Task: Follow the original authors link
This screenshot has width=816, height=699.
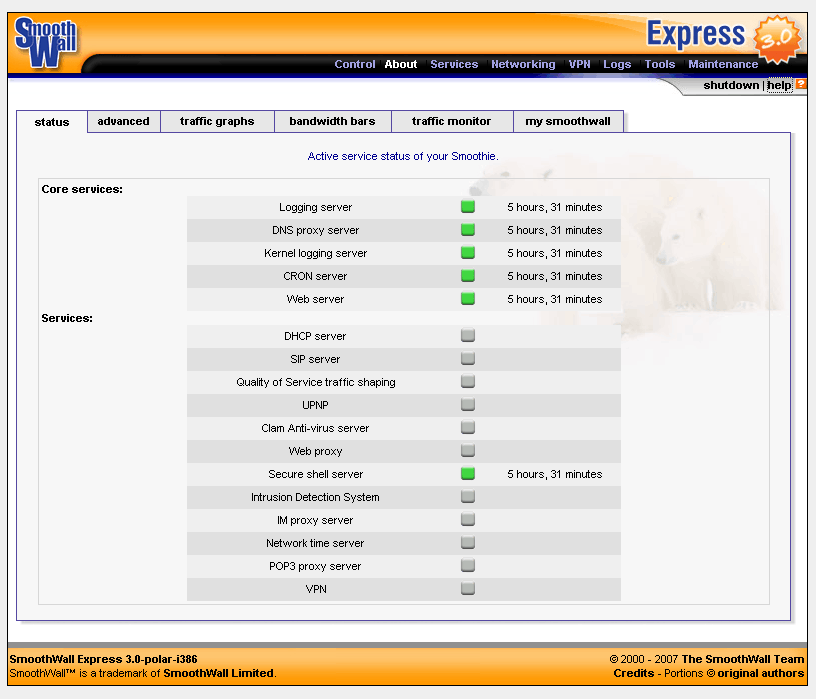Action: click(760, 673)
